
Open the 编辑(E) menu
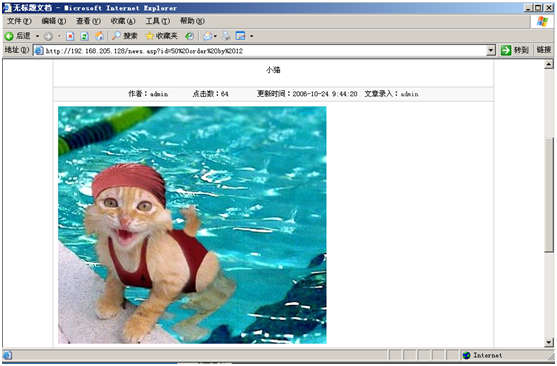(54, 21)
